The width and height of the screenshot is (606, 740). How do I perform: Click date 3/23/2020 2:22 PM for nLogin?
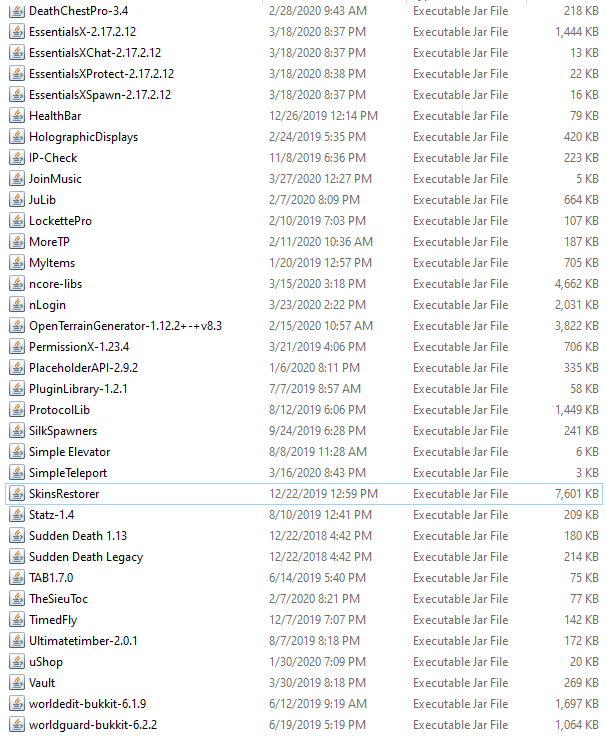[317, 305]
